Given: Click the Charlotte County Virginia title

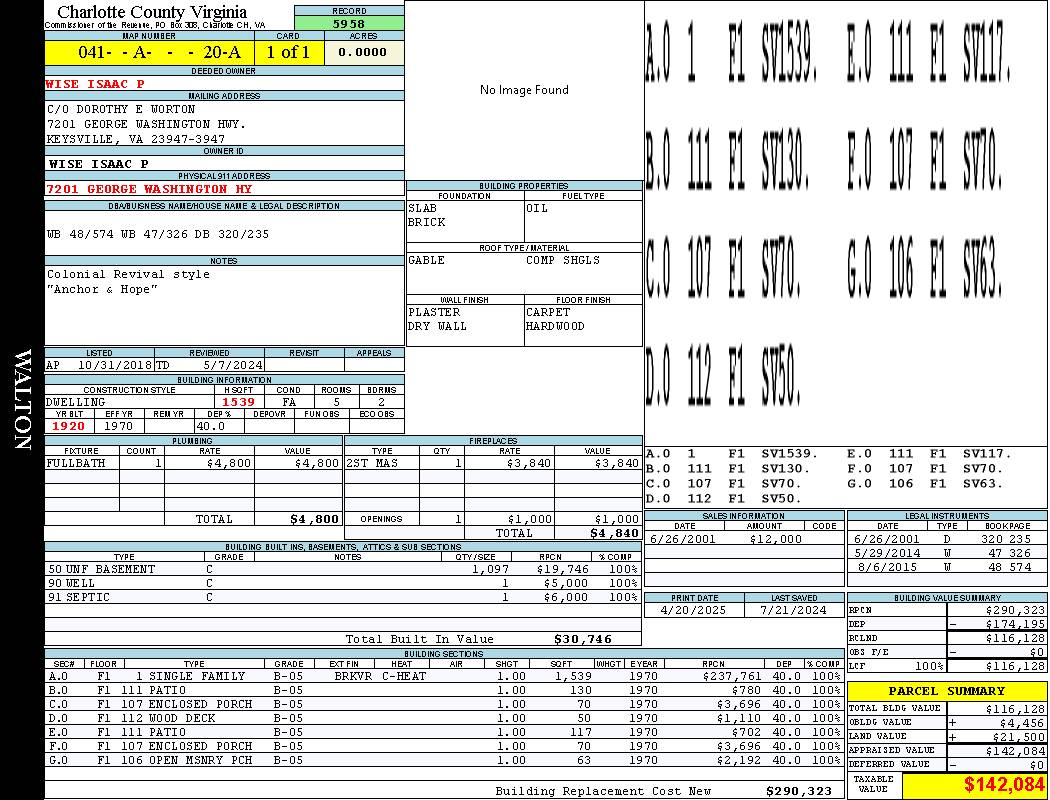Looking at the screenshot, I should point(152,12).
